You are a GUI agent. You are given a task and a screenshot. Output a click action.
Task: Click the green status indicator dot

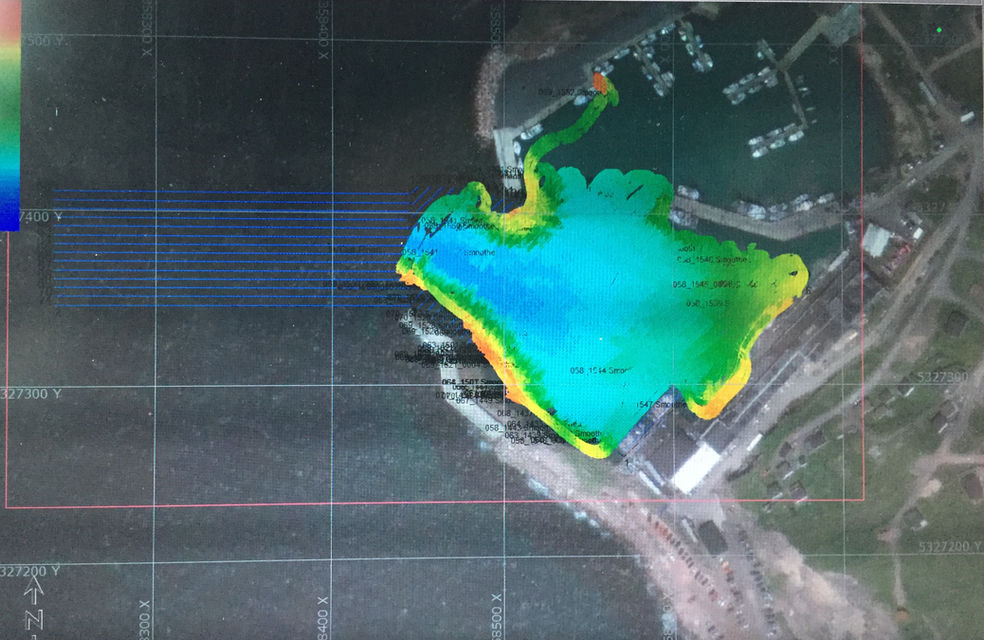point(937,31)
